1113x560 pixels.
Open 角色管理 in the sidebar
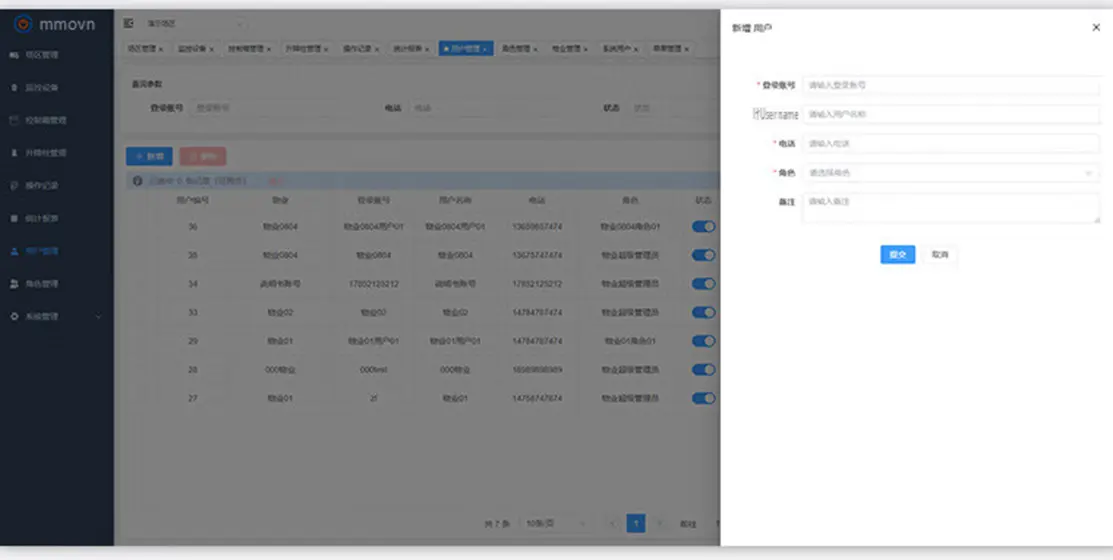click(x=41, y=284)
